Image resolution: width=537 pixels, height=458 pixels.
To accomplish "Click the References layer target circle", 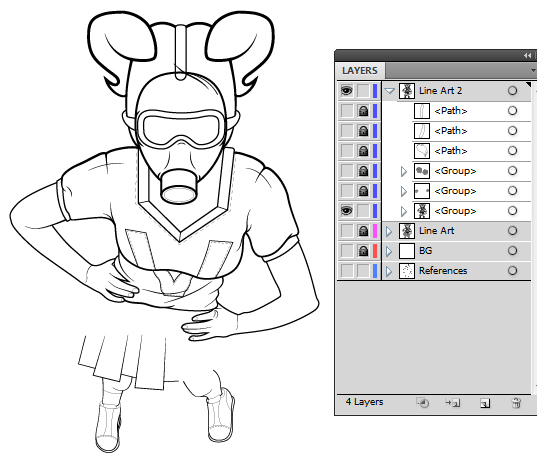I will (512, 271).
